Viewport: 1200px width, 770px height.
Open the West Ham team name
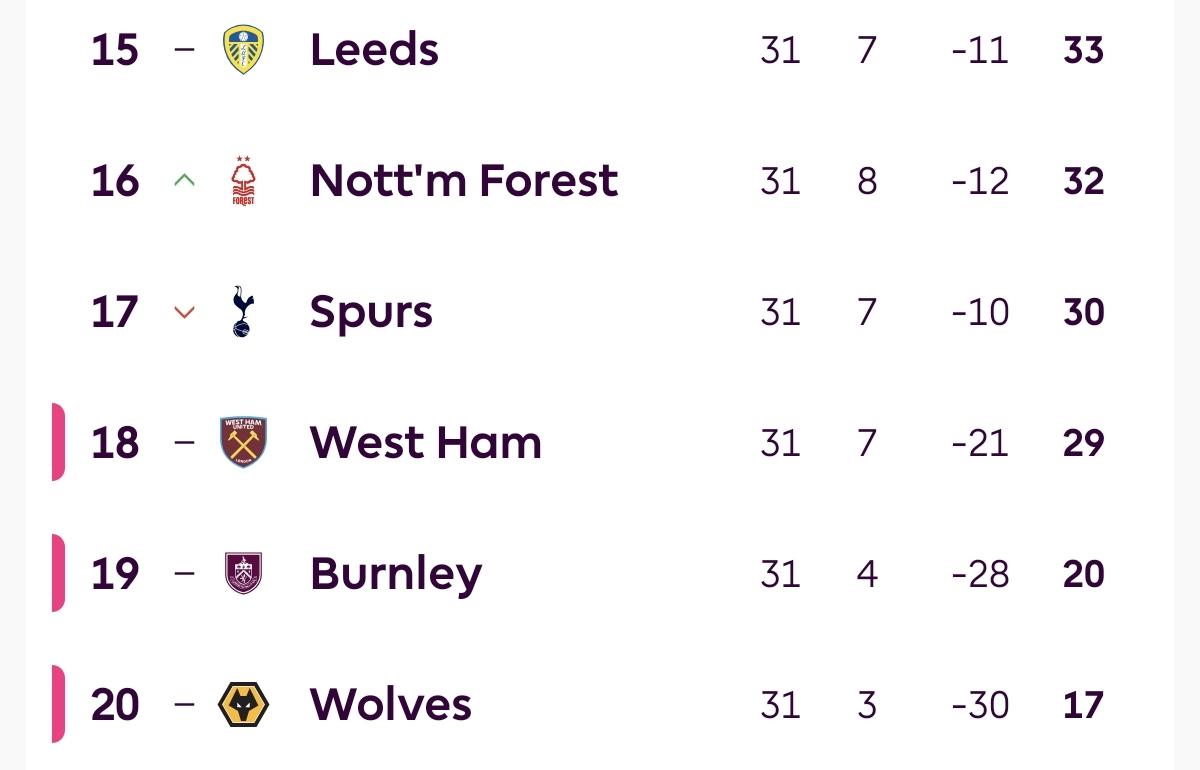[426, 443]
